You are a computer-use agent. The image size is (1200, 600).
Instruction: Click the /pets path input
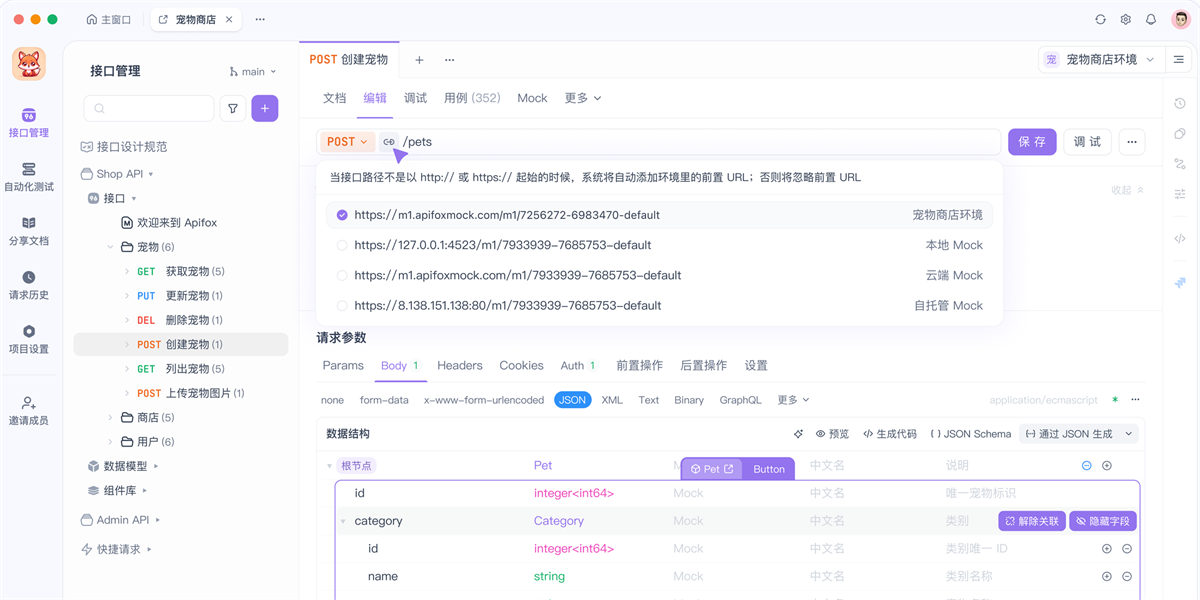[x=698, y=142]
